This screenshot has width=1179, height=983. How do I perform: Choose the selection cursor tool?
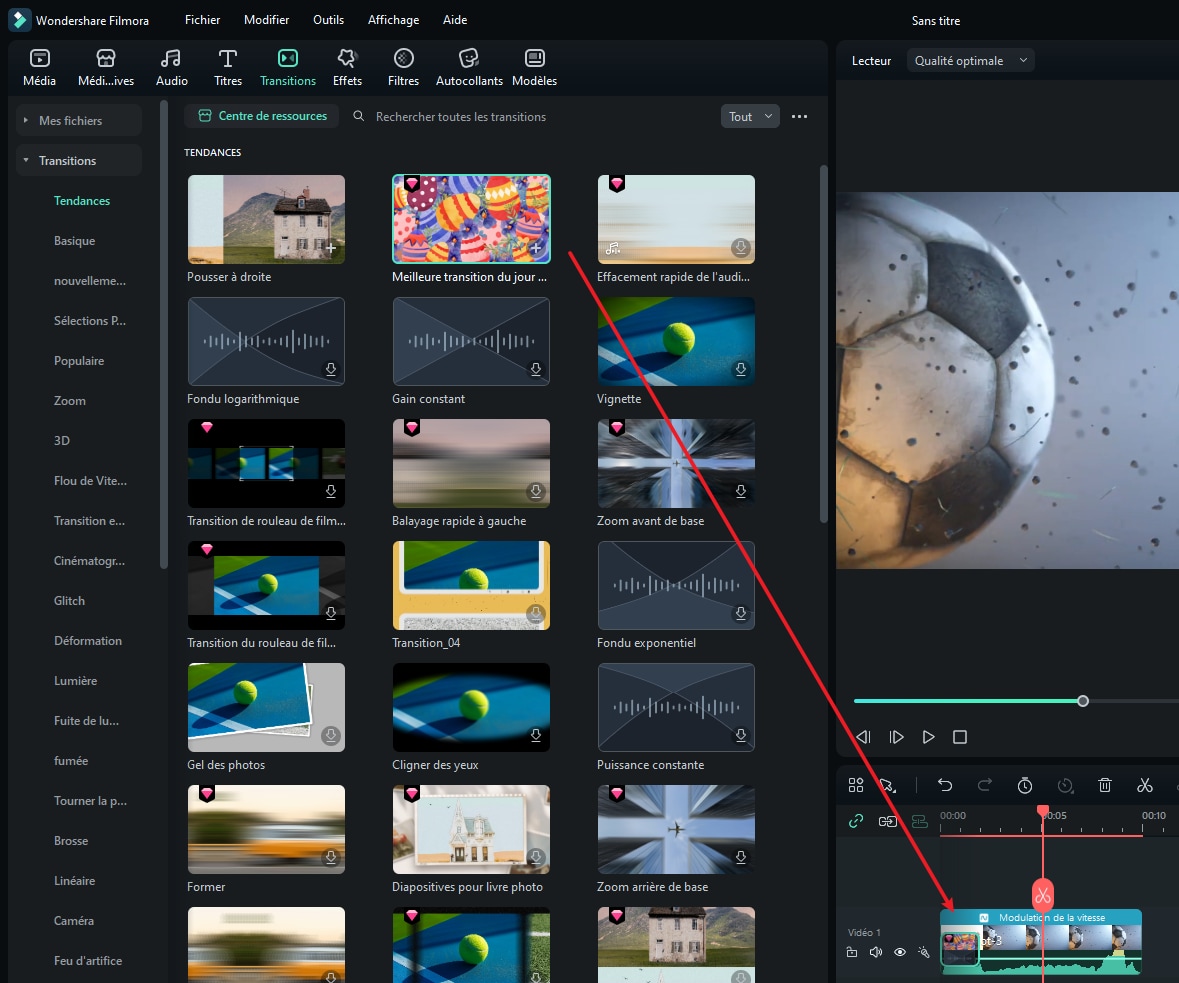(888, 785)
